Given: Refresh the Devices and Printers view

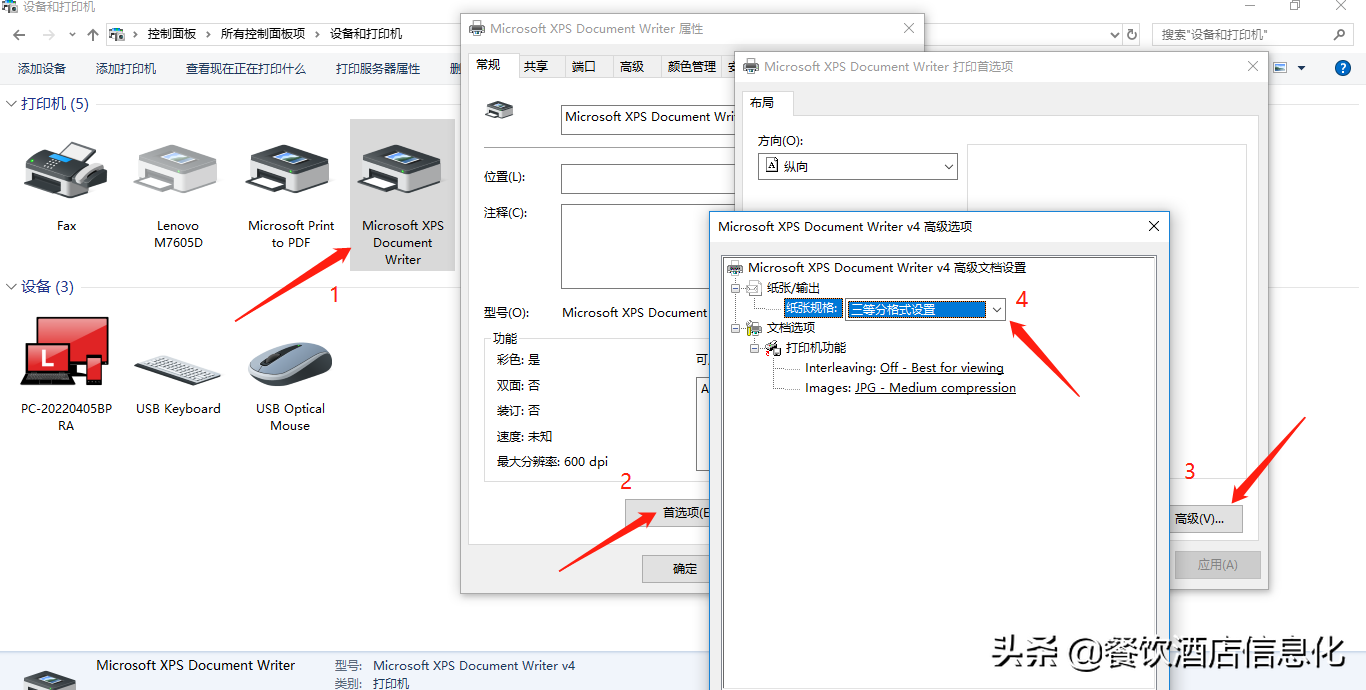Looking at the screenshot, I should 1132,34.
